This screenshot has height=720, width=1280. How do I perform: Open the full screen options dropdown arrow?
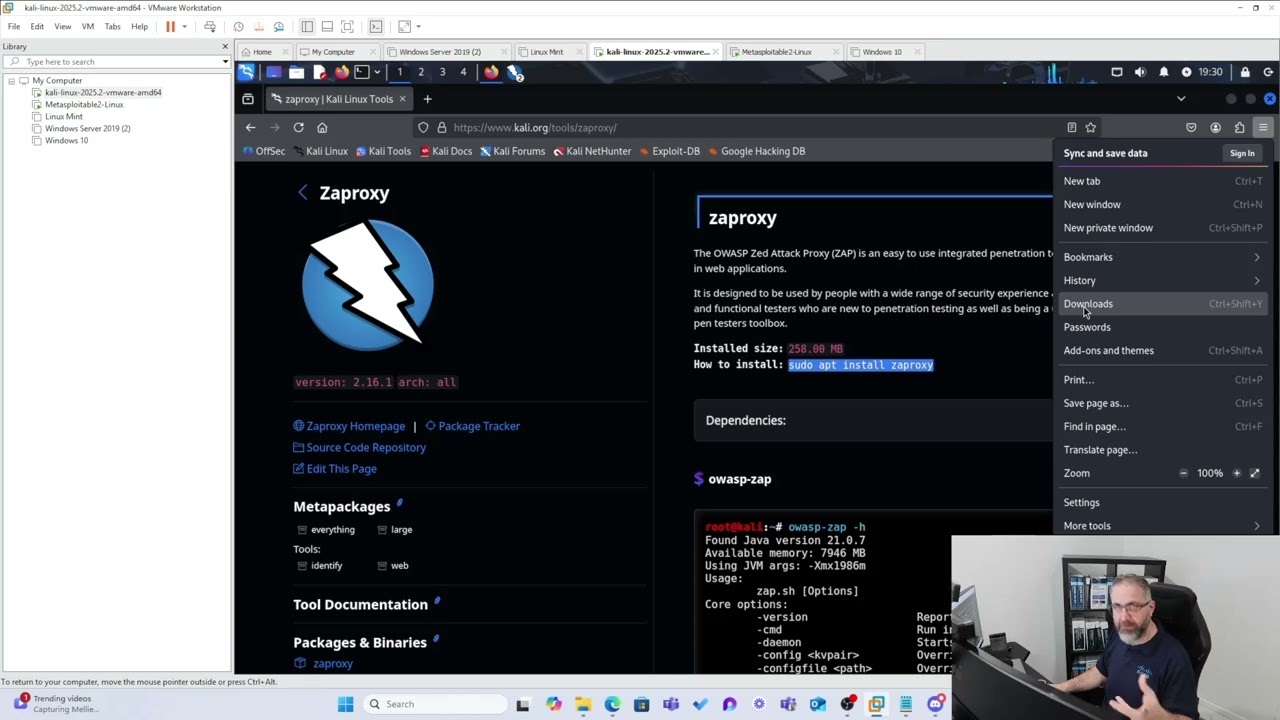pyautogui.click(x=418, y=26)
